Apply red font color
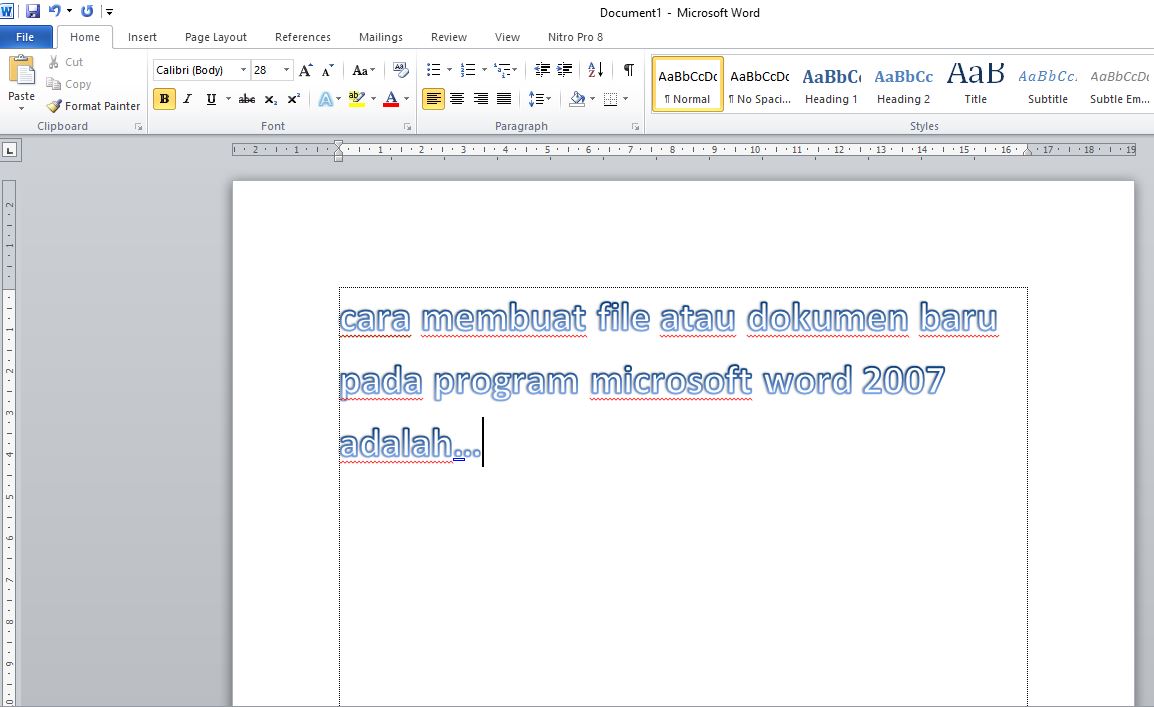The width and height of the screenshot is (1154, 707). pos(391,99)
